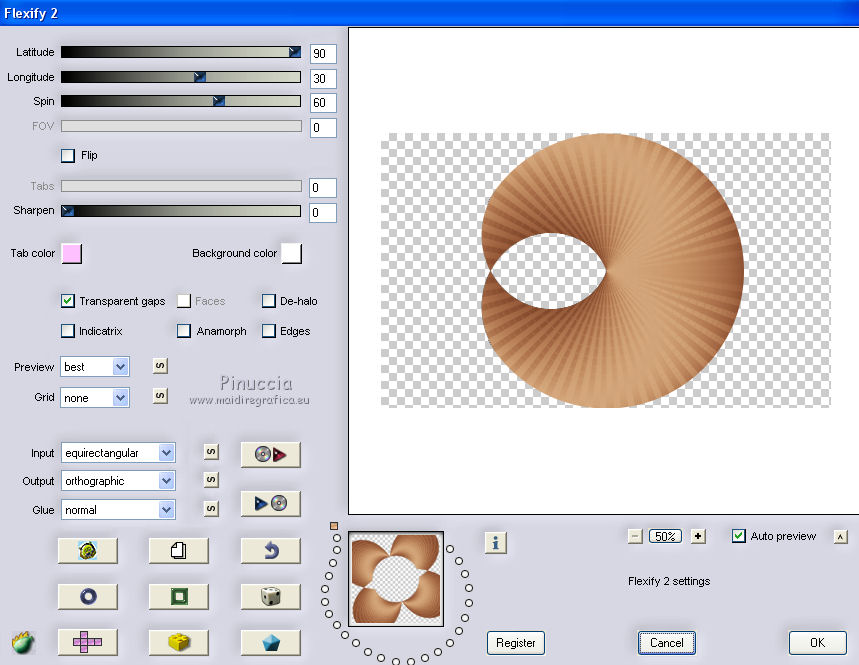This screenshot has height=665, width=859.
Task: Click the small source image thumbnail
Action: tap(396, 580)
